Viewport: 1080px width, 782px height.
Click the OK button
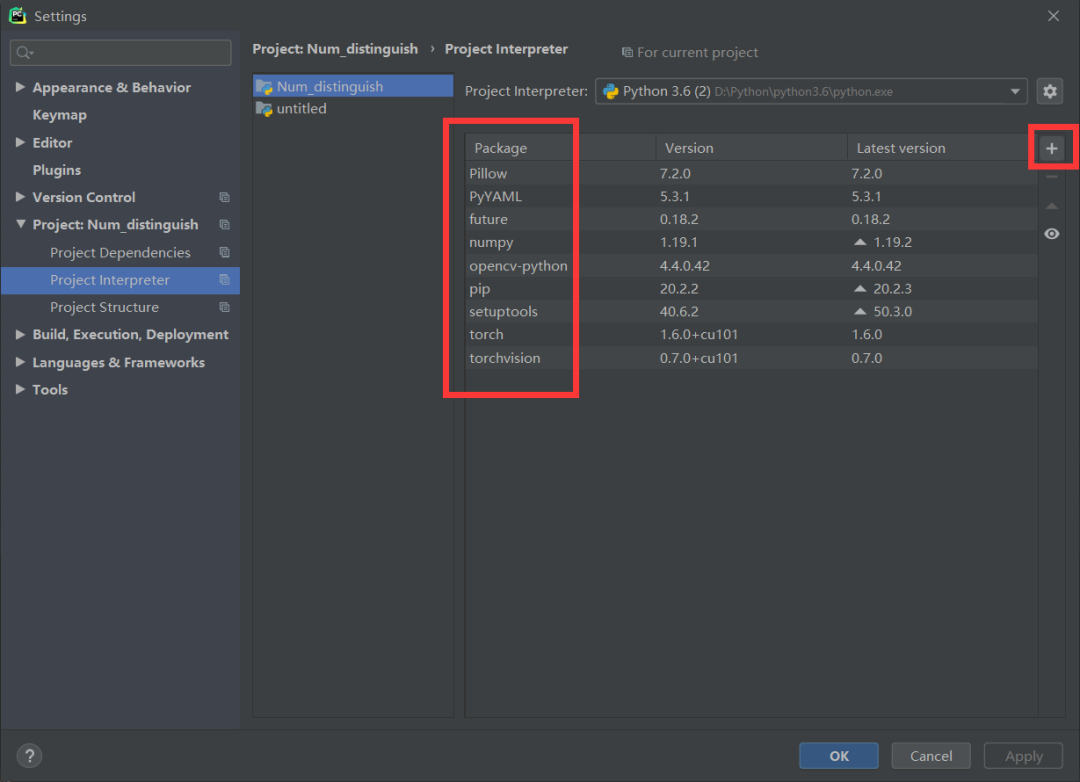pyautogui.click(x=838, y=756)
